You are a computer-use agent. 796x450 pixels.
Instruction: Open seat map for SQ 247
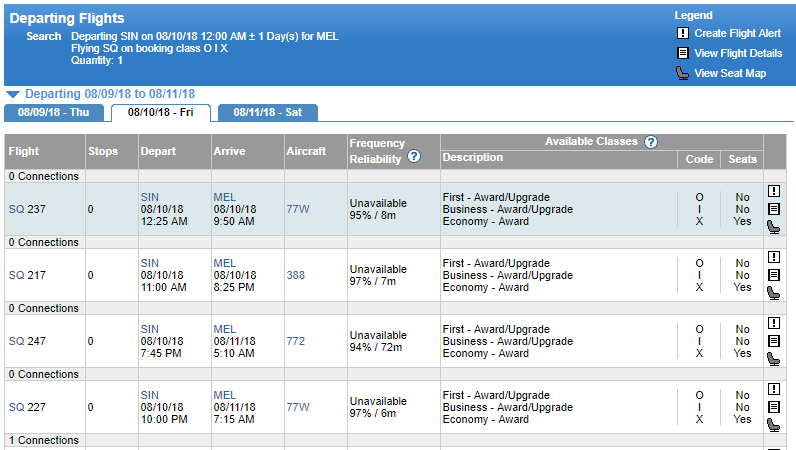[x=773, y=359]
